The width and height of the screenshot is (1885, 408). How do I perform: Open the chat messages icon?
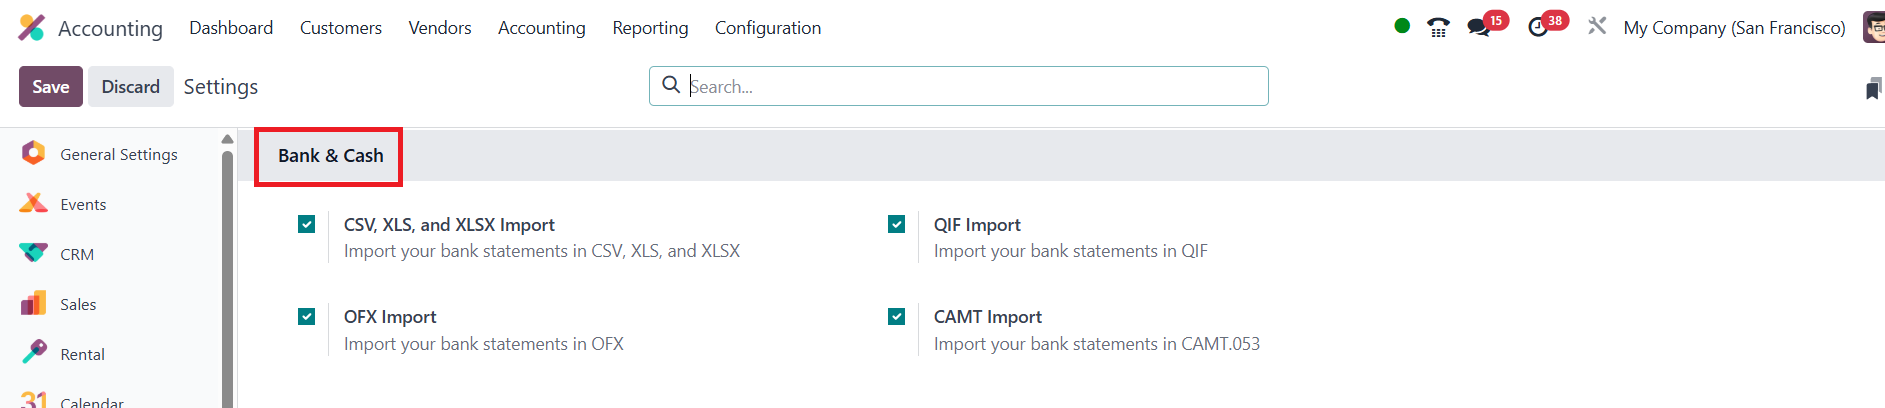point(1479,28)
